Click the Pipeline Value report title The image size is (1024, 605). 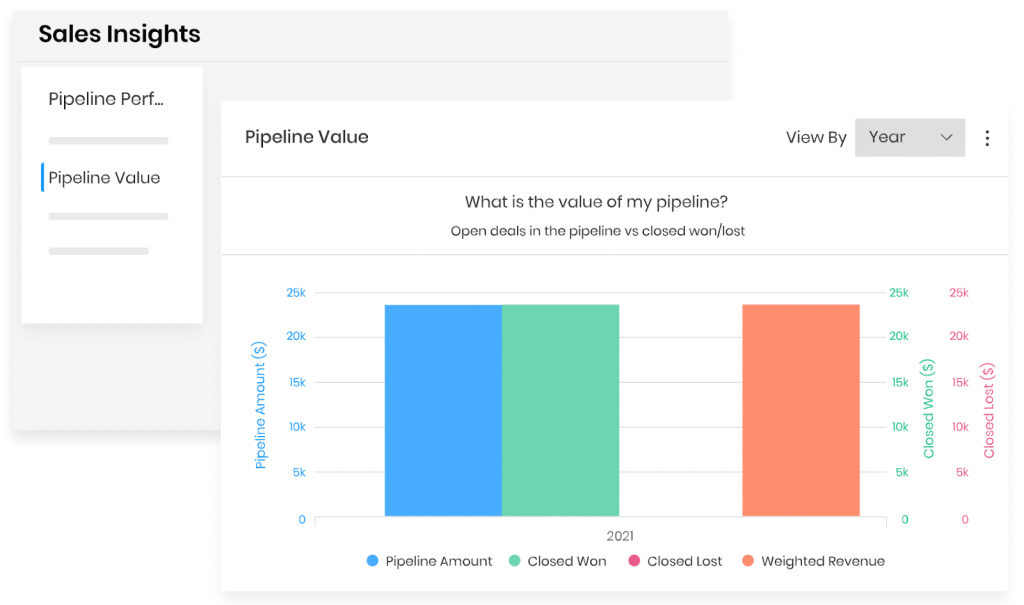point(306,137)
